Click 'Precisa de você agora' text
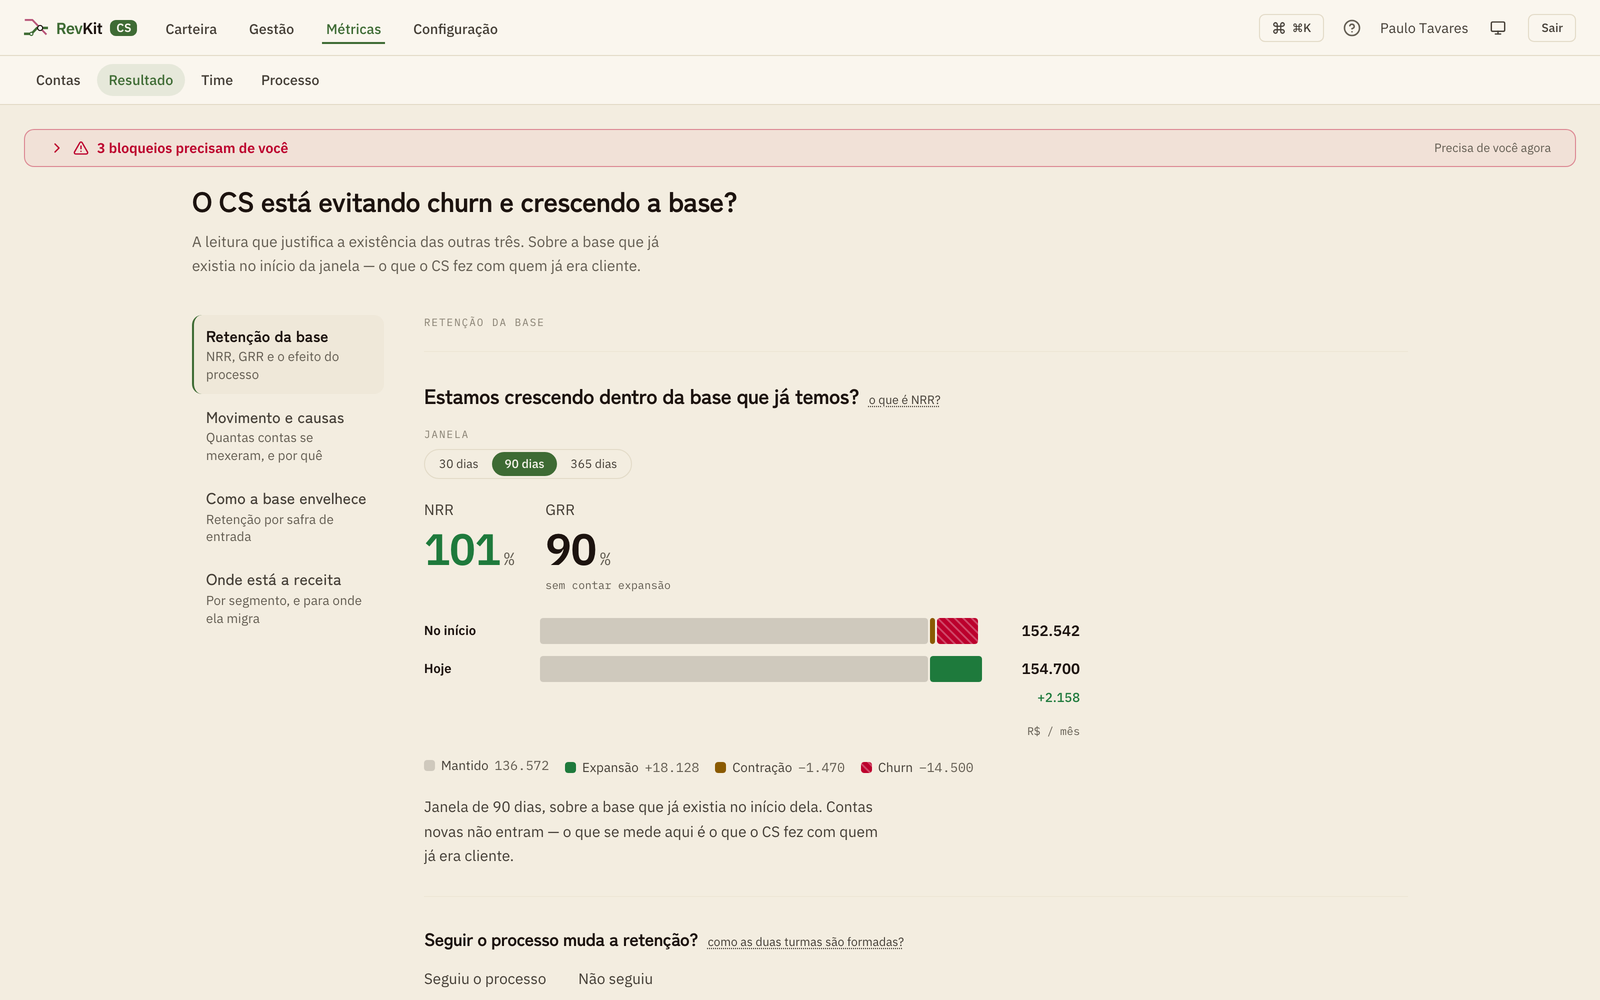This screenshot has height=1000, width=1600. point(1492,148)
